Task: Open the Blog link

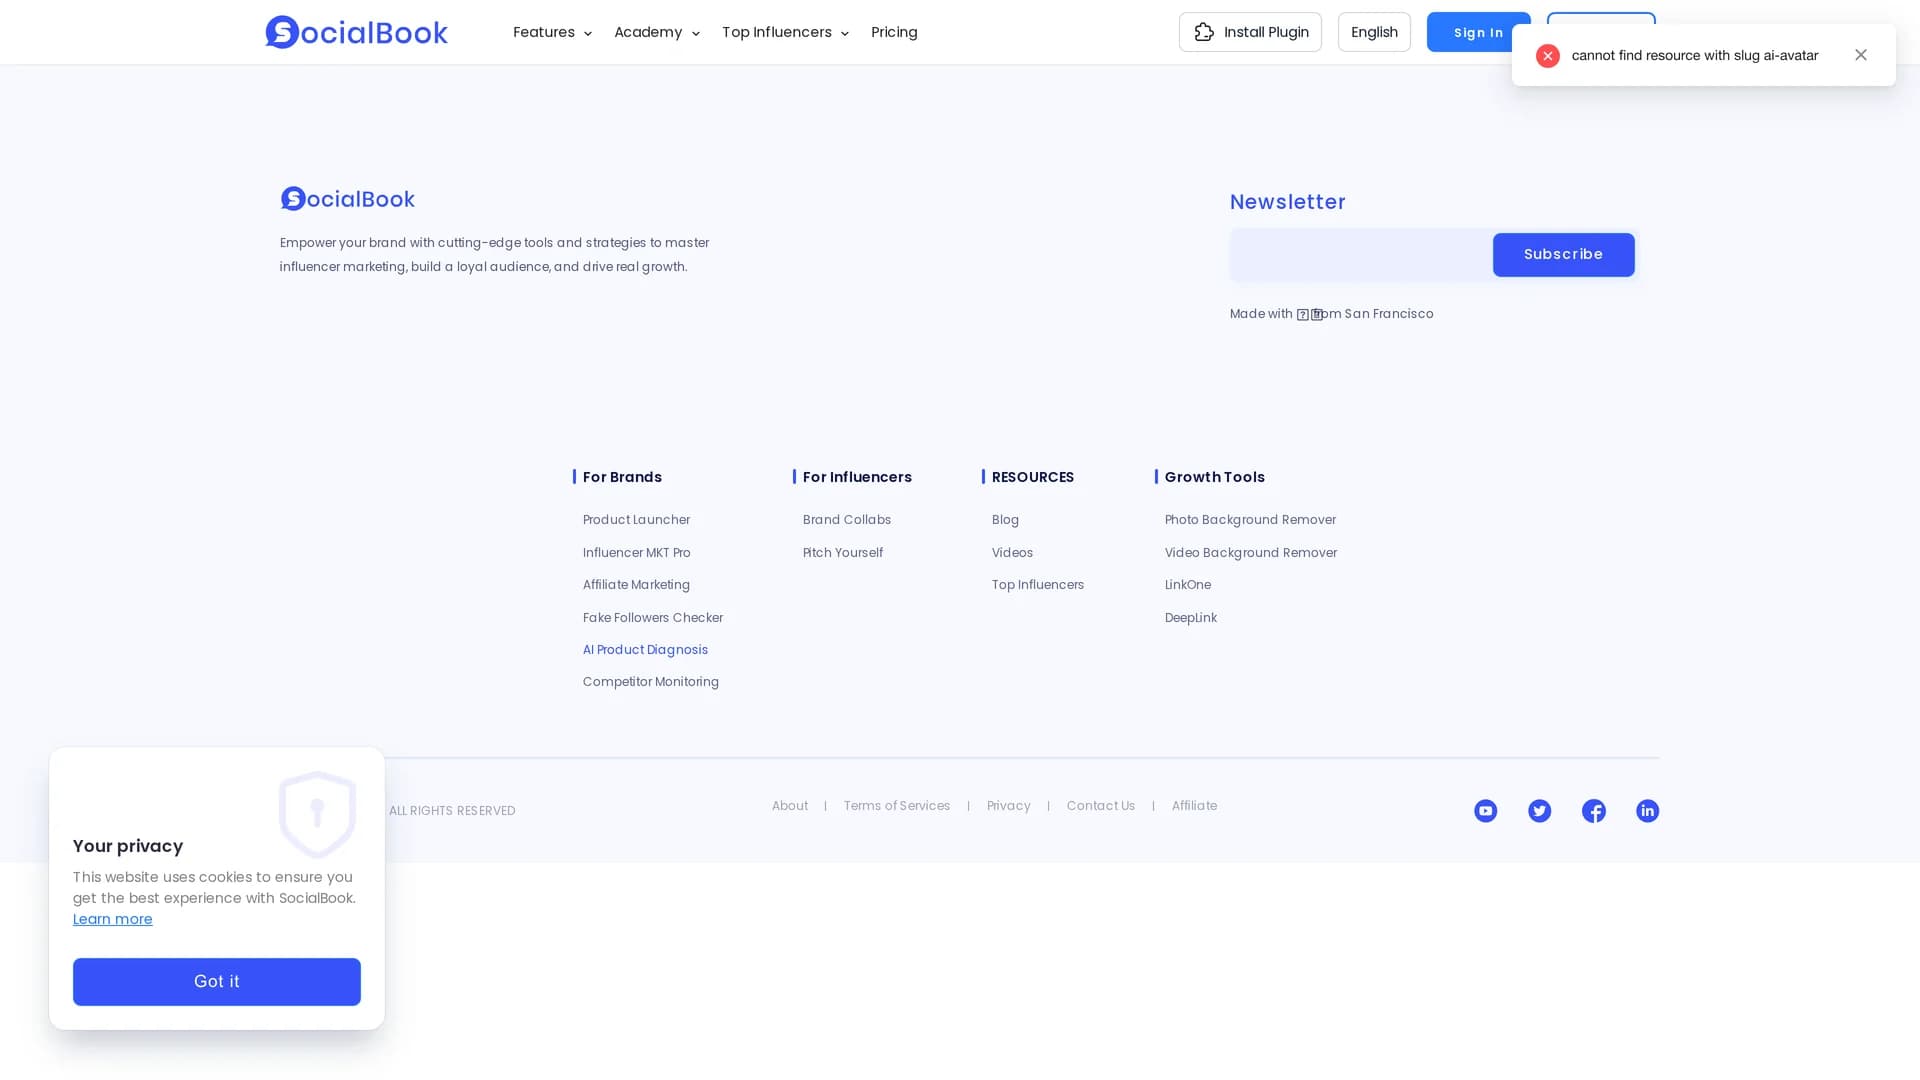Action: pyautogui.click(x=1005, y=520)
